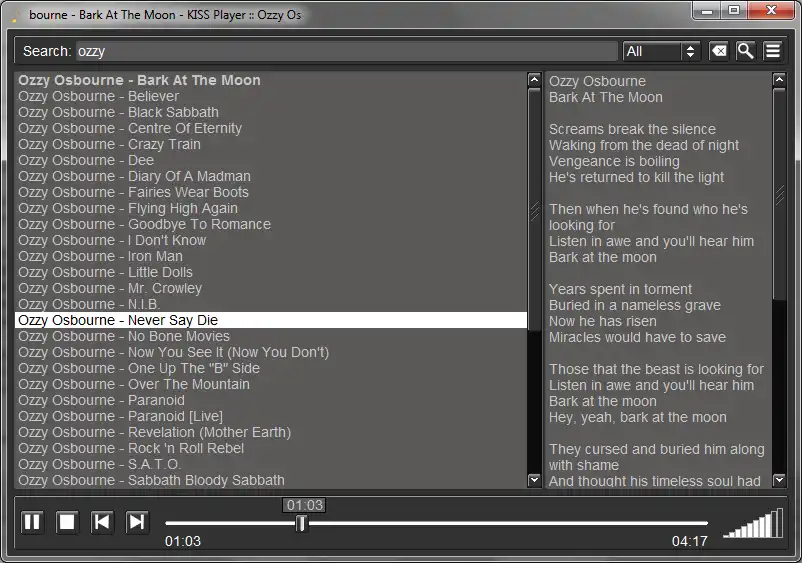802x563 pixels.
Task: Select One Up The "B" Side
Action: 271,368
